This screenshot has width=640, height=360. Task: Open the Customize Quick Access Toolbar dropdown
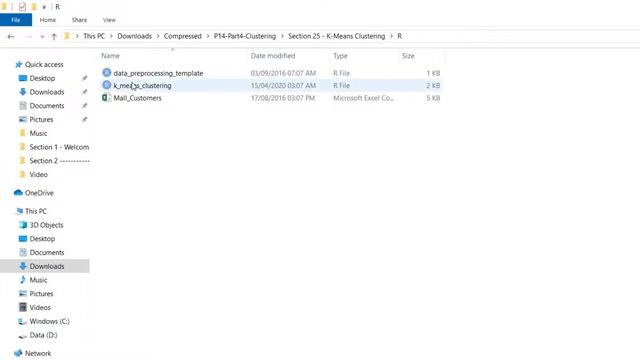(x=44, y=7)
